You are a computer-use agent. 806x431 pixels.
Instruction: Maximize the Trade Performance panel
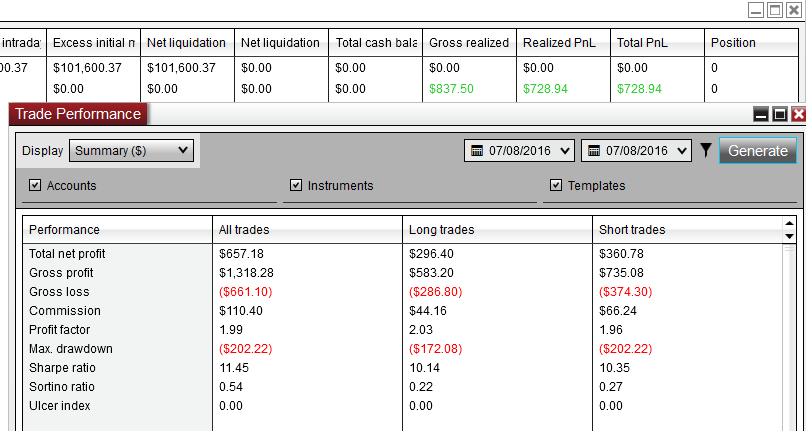point(780,115)
